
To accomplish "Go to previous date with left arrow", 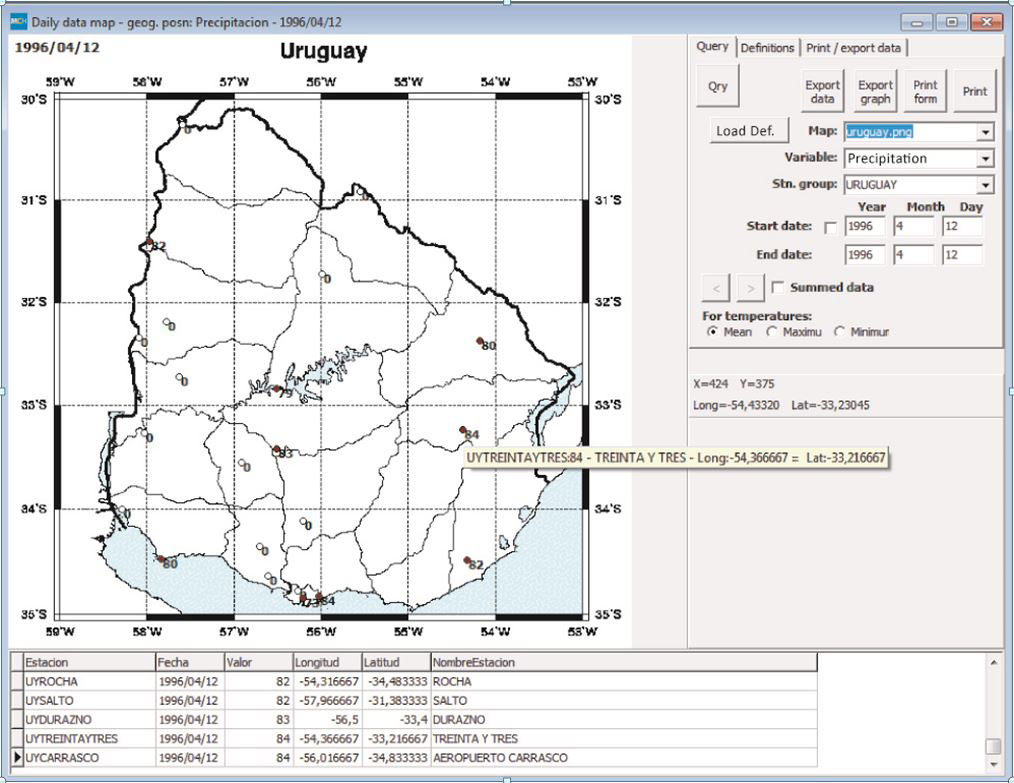I will point(716,288).
